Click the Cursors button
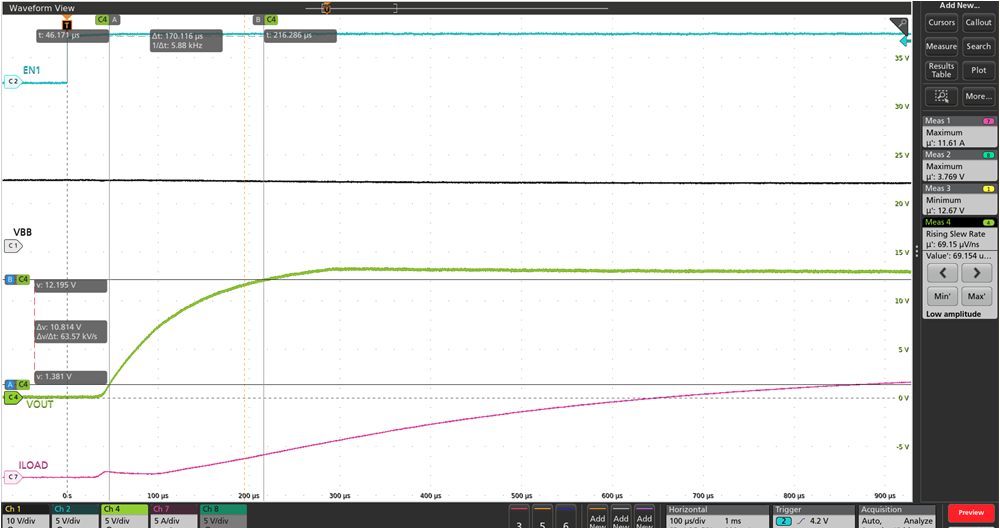The image size is (1000, 529). [x=941, y=22]
